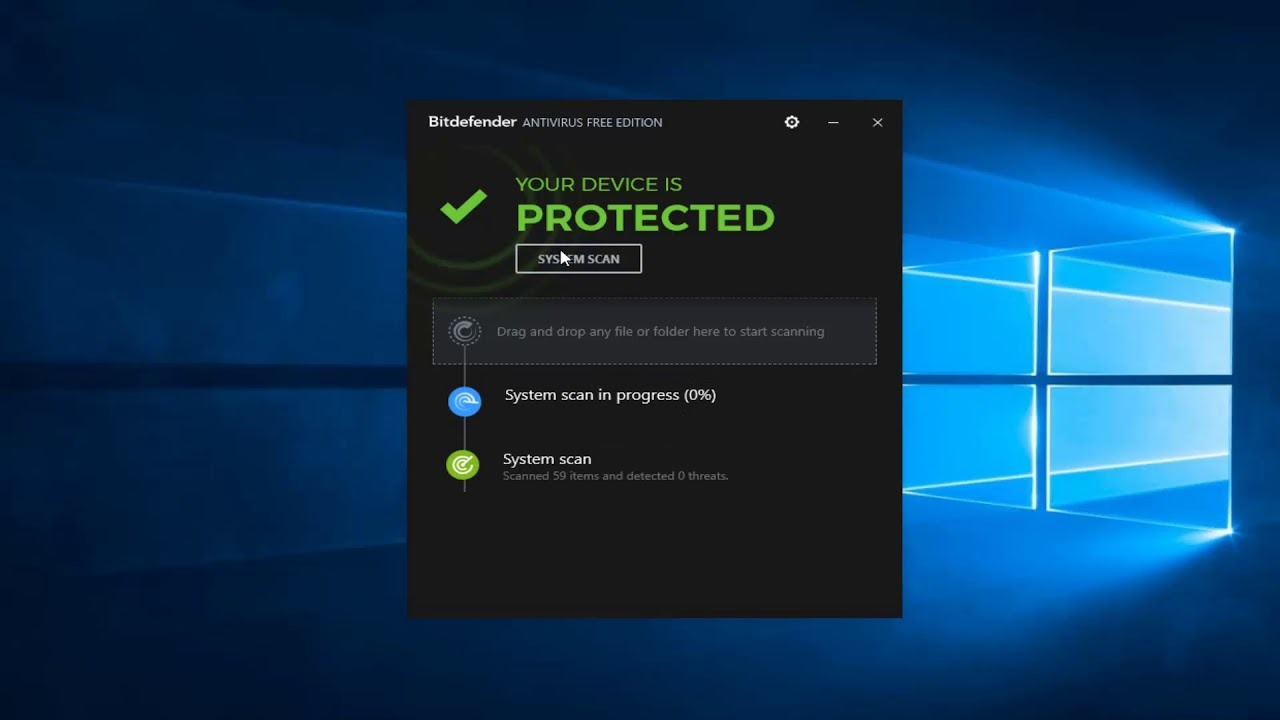The image size is (1280, 720).
Task: Click the dashed circular scan icon in drop zone
Action: coord(464,331)
